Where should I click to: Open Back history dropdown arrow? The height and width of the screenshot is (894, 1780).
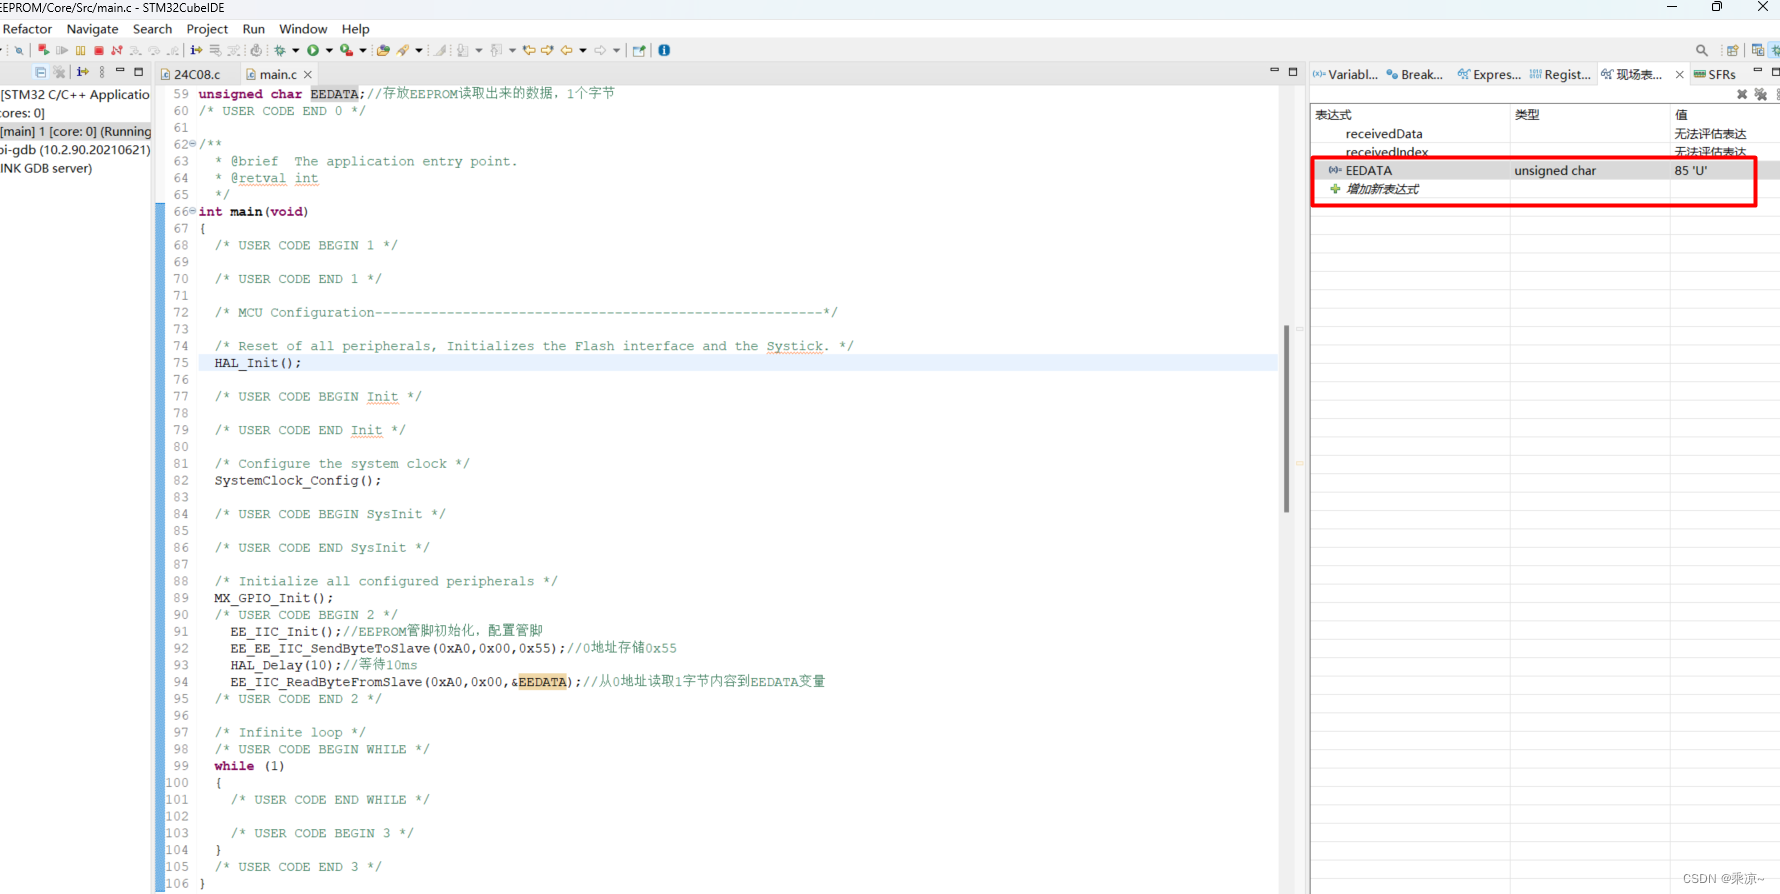tap(583, 50)
